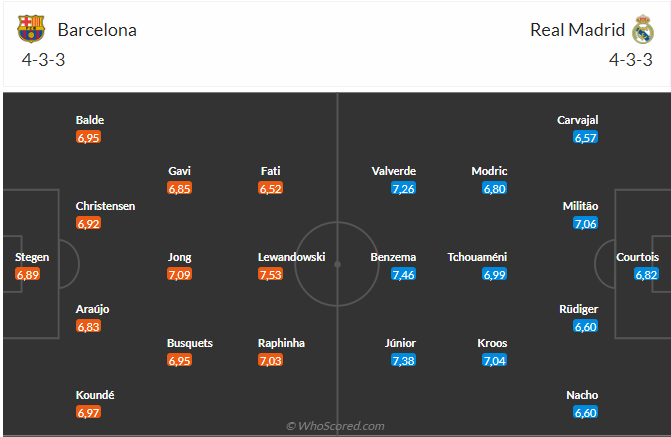Select Lewandowski's 7,53 rating badge
The width and height of the screenshot is (671, 437).
[270, 274]
